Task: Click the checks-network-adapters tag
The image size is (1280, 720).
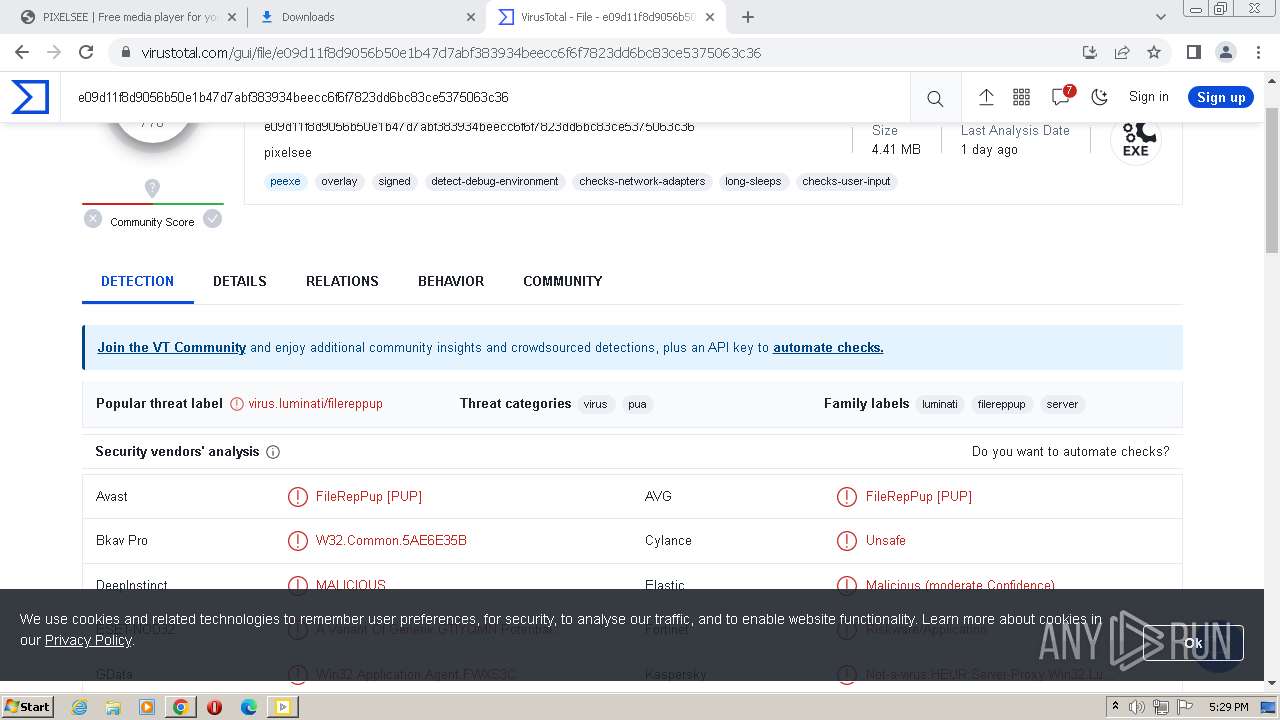Action: pos(642,181)
